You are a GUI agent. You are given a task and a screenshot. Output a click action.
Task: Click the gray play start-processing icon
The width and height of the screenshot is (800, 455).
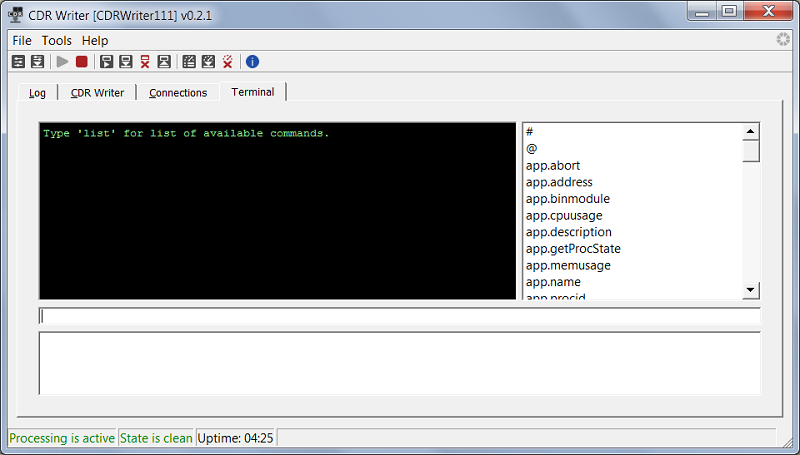click(x=62, y=62)
